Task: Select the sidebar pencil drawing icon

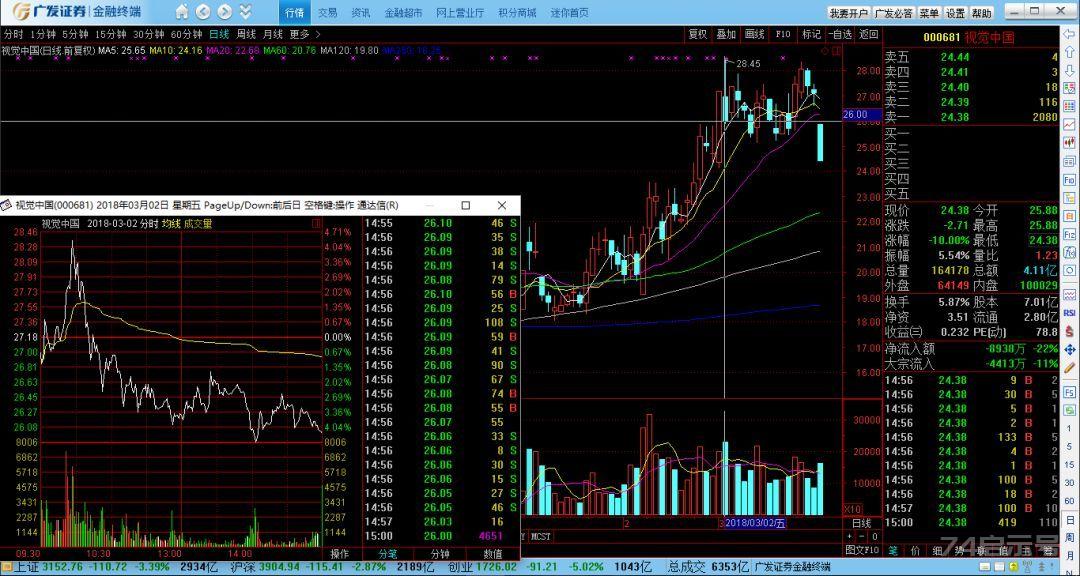Action: [1070, 369]
